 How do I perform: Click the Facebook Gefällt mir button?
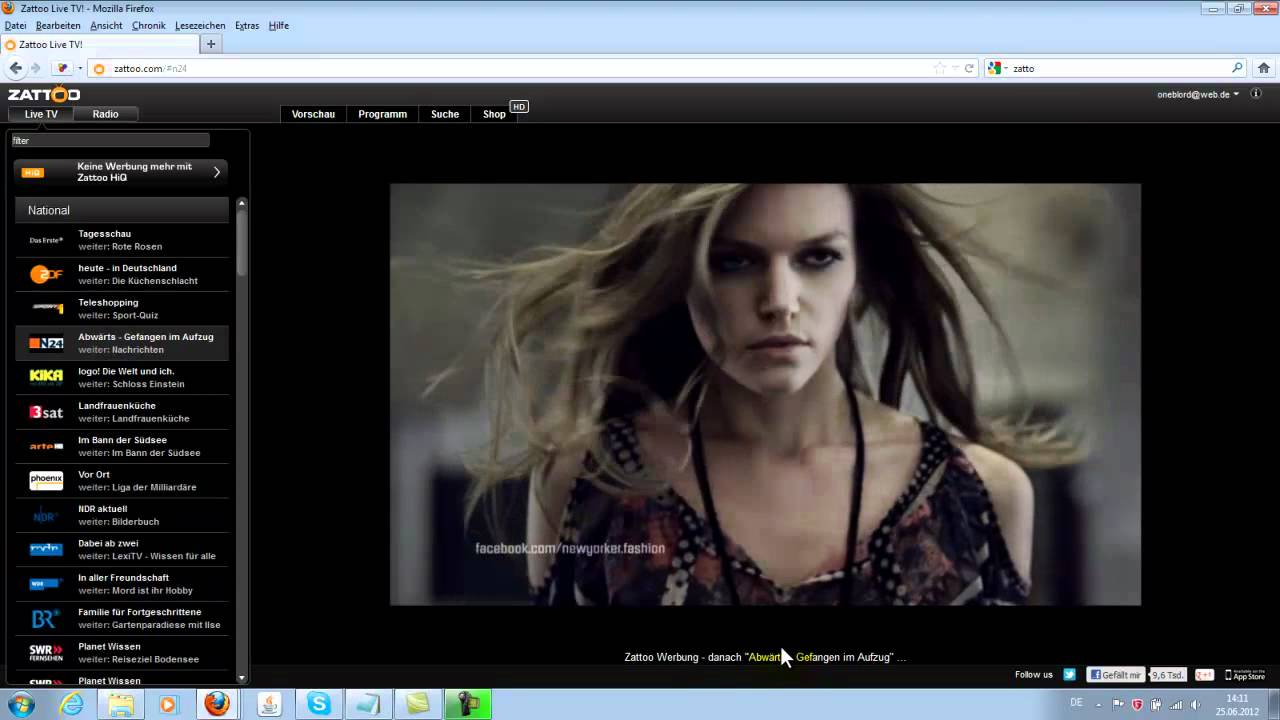click(1115, 675)
